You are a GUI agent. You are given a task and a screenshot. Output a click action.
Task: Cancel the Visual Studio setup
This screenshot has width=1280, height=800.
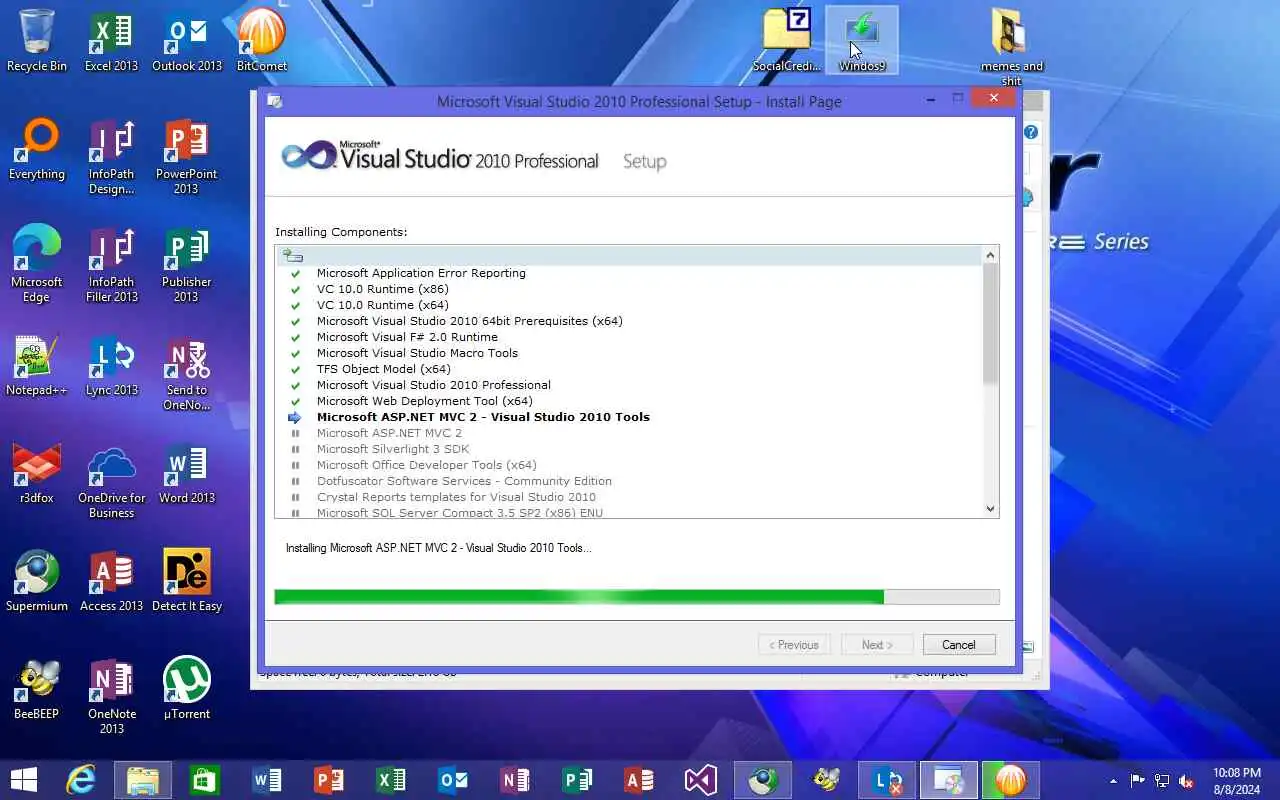959,645
